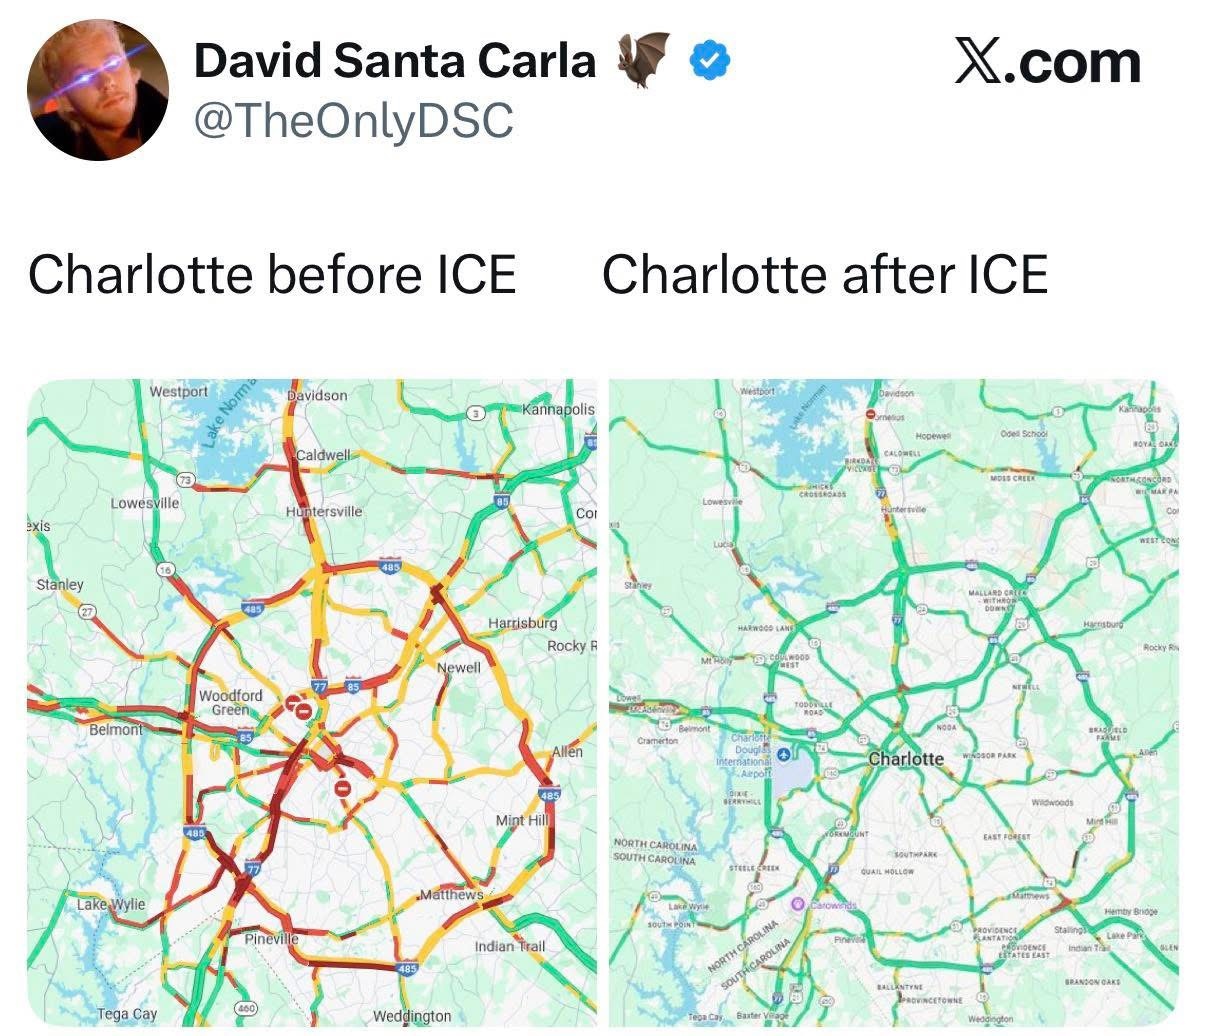Click the Matthews label on left map

(451, 894)
